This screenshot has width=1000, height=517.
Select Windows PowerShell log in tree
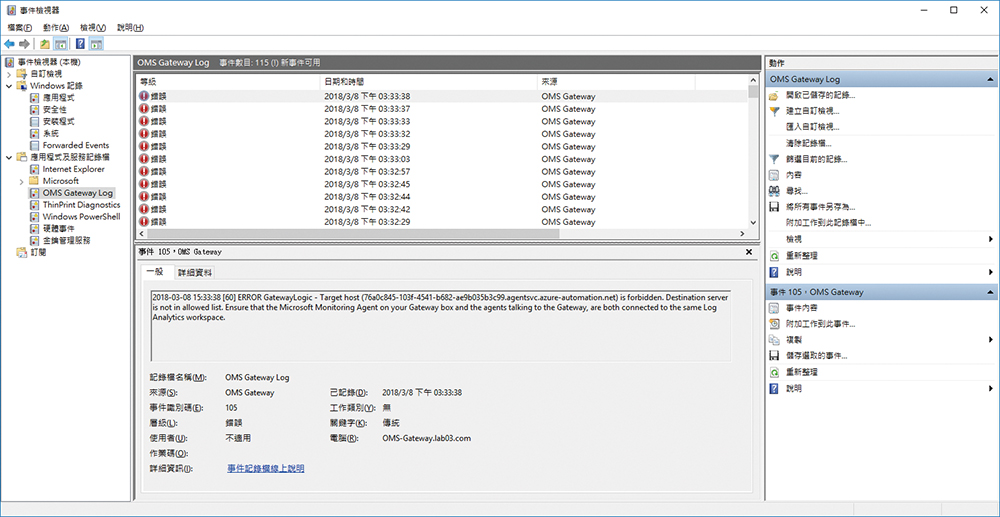click(x=81, y=217)
